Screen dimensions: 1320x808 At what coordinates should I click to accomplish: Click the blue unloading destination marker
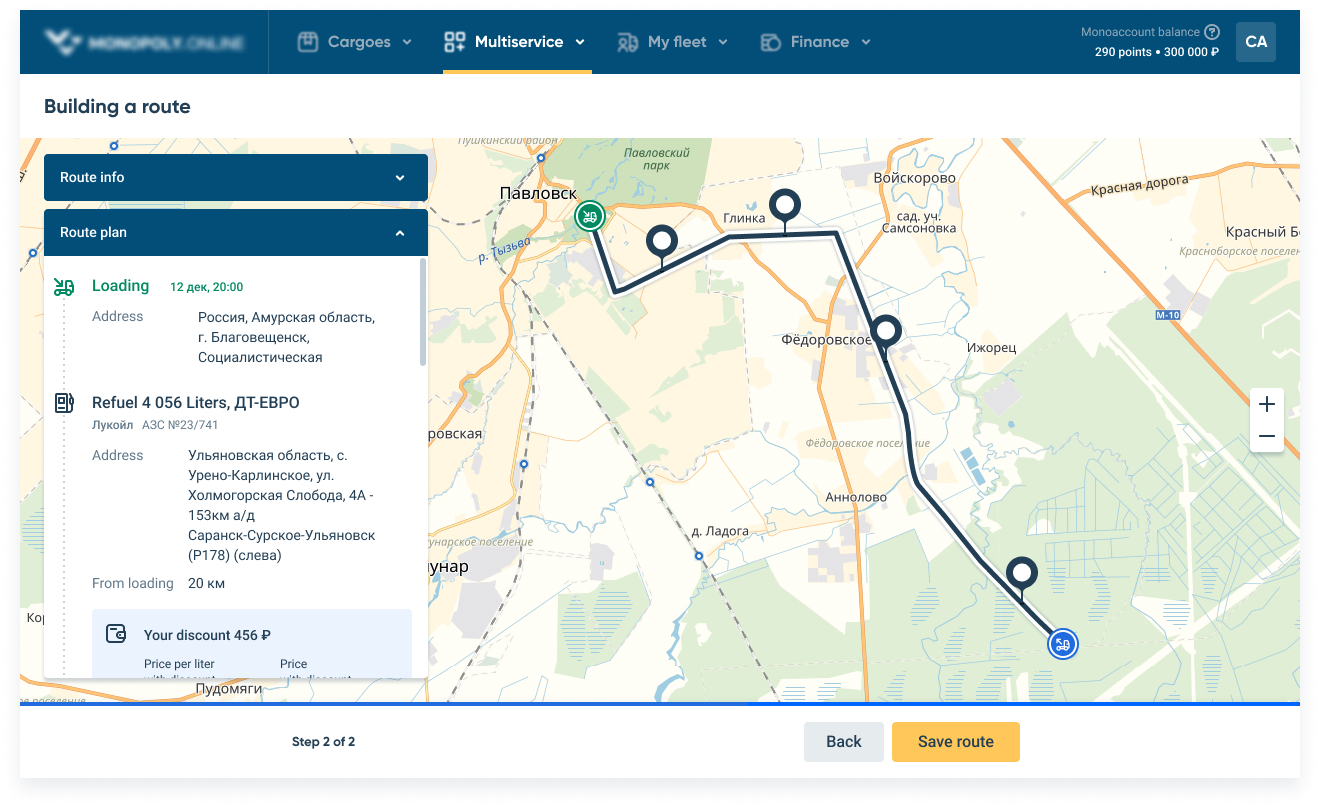point(1063,645)
